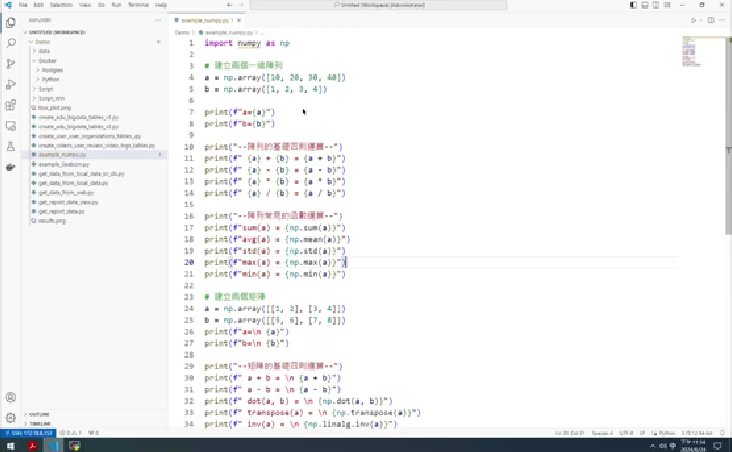The height and width of the screenshot is (452, 732).
Task: Show hidden system tray icons
Action: [x=652, y=445]
